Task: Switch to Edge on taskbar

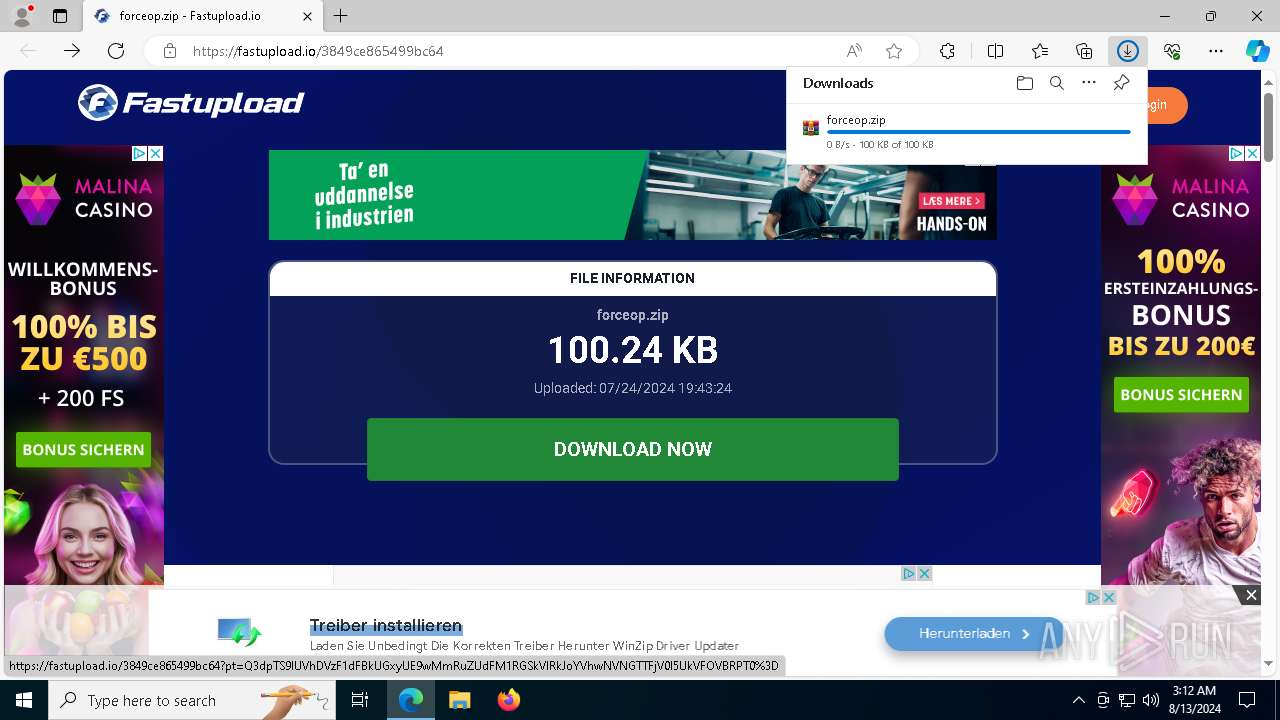Action: (411, 700)
